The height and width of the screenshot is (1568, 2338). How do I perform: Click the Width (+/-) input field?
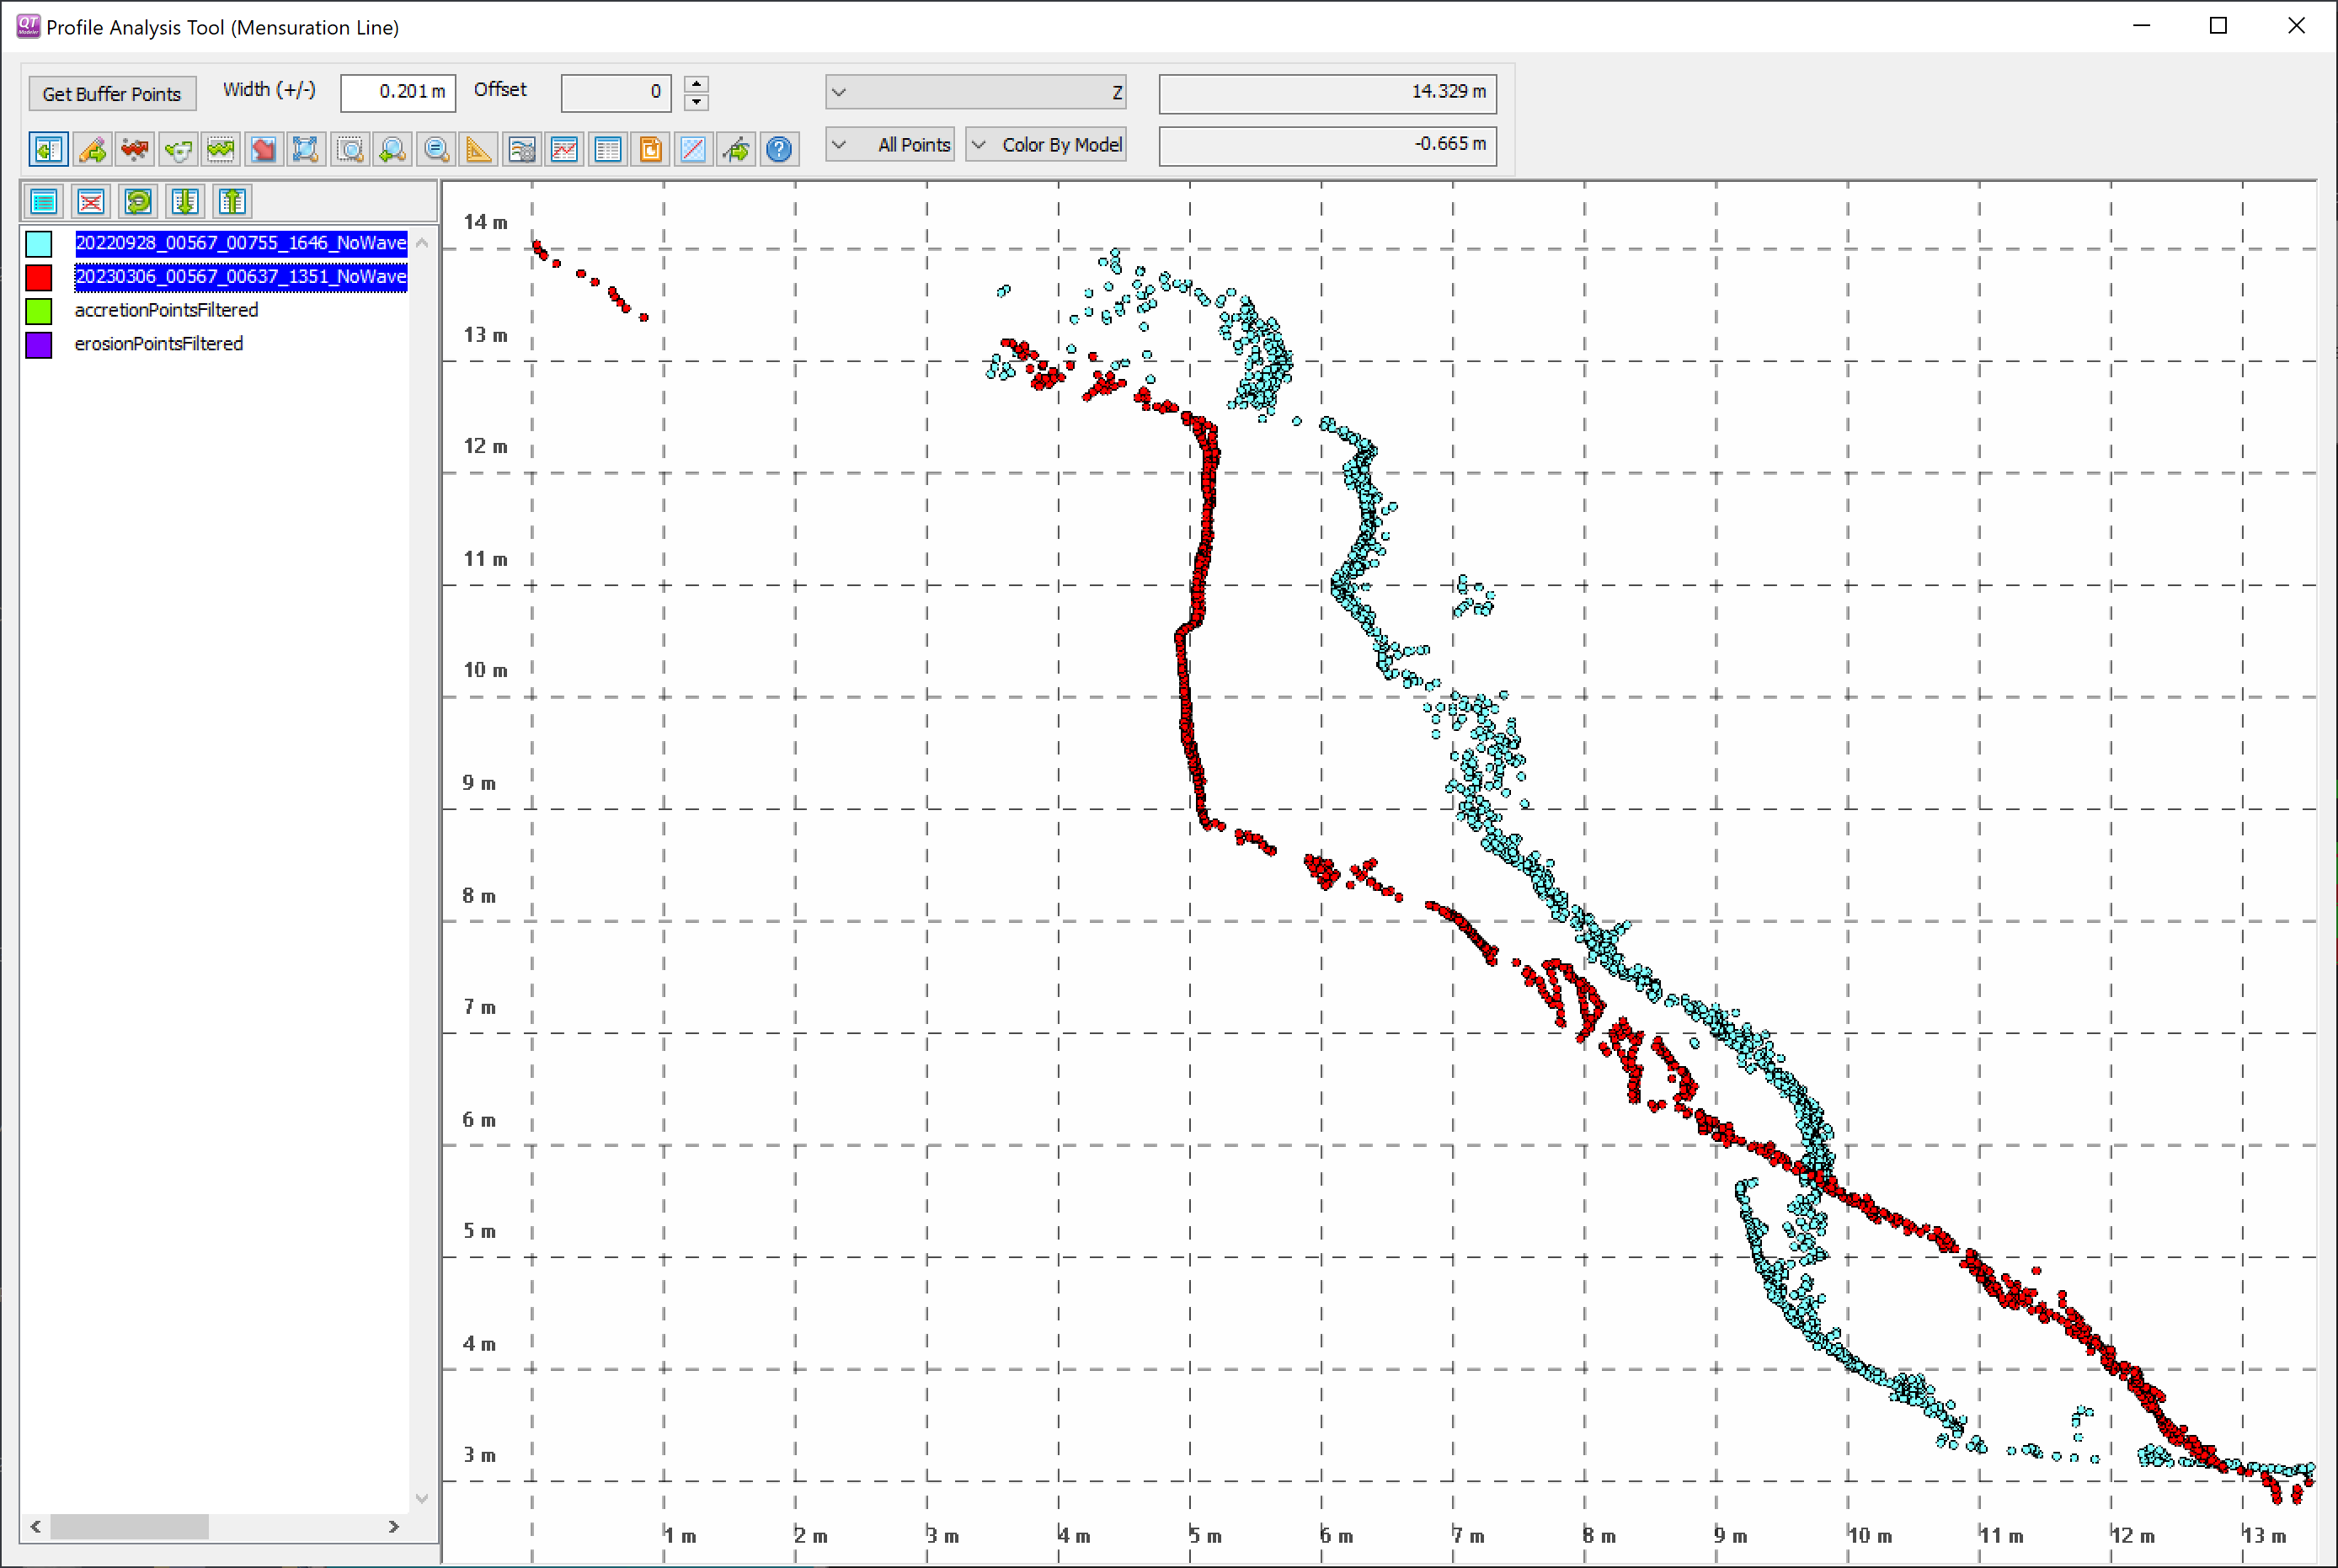[x=397, y=92]
